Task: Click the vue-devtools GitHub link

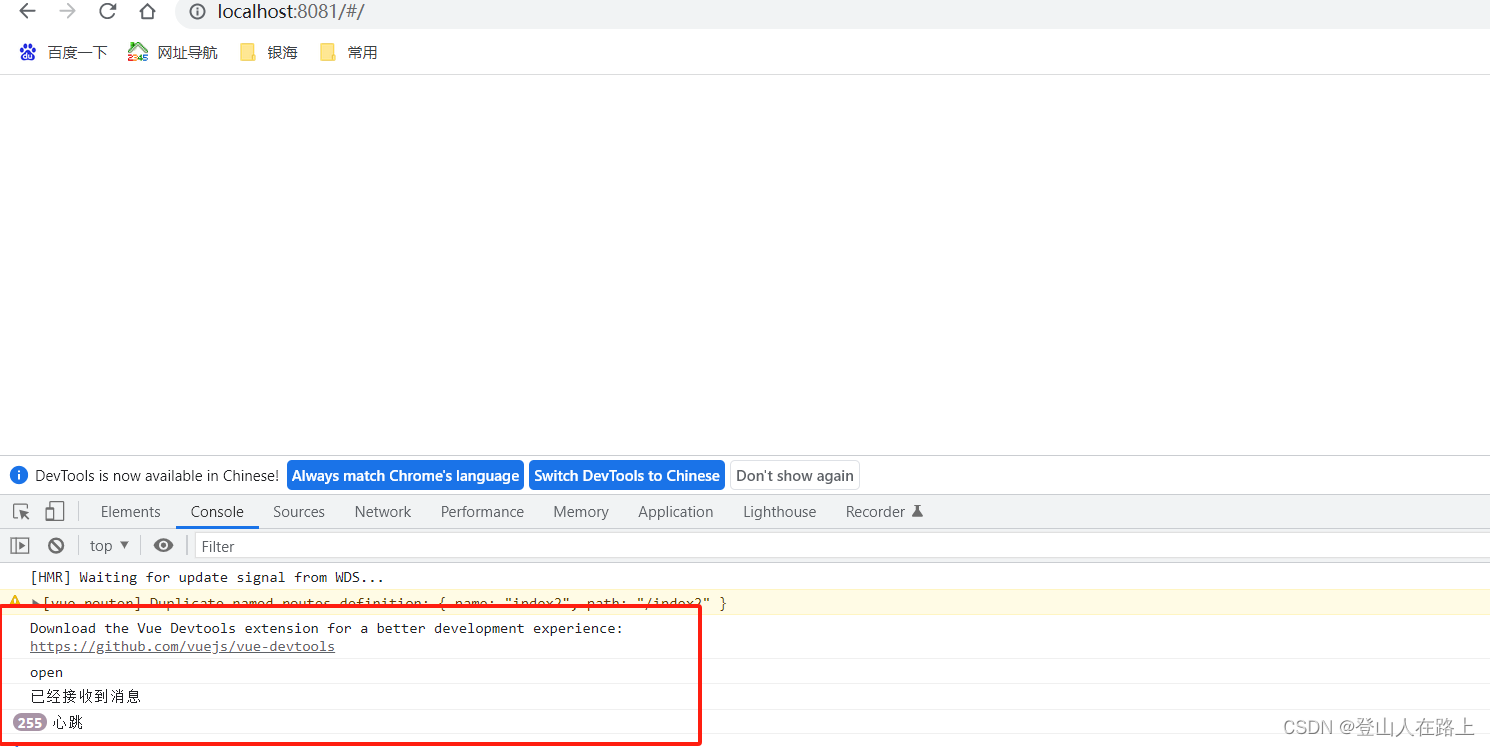Action: point(182,646)
